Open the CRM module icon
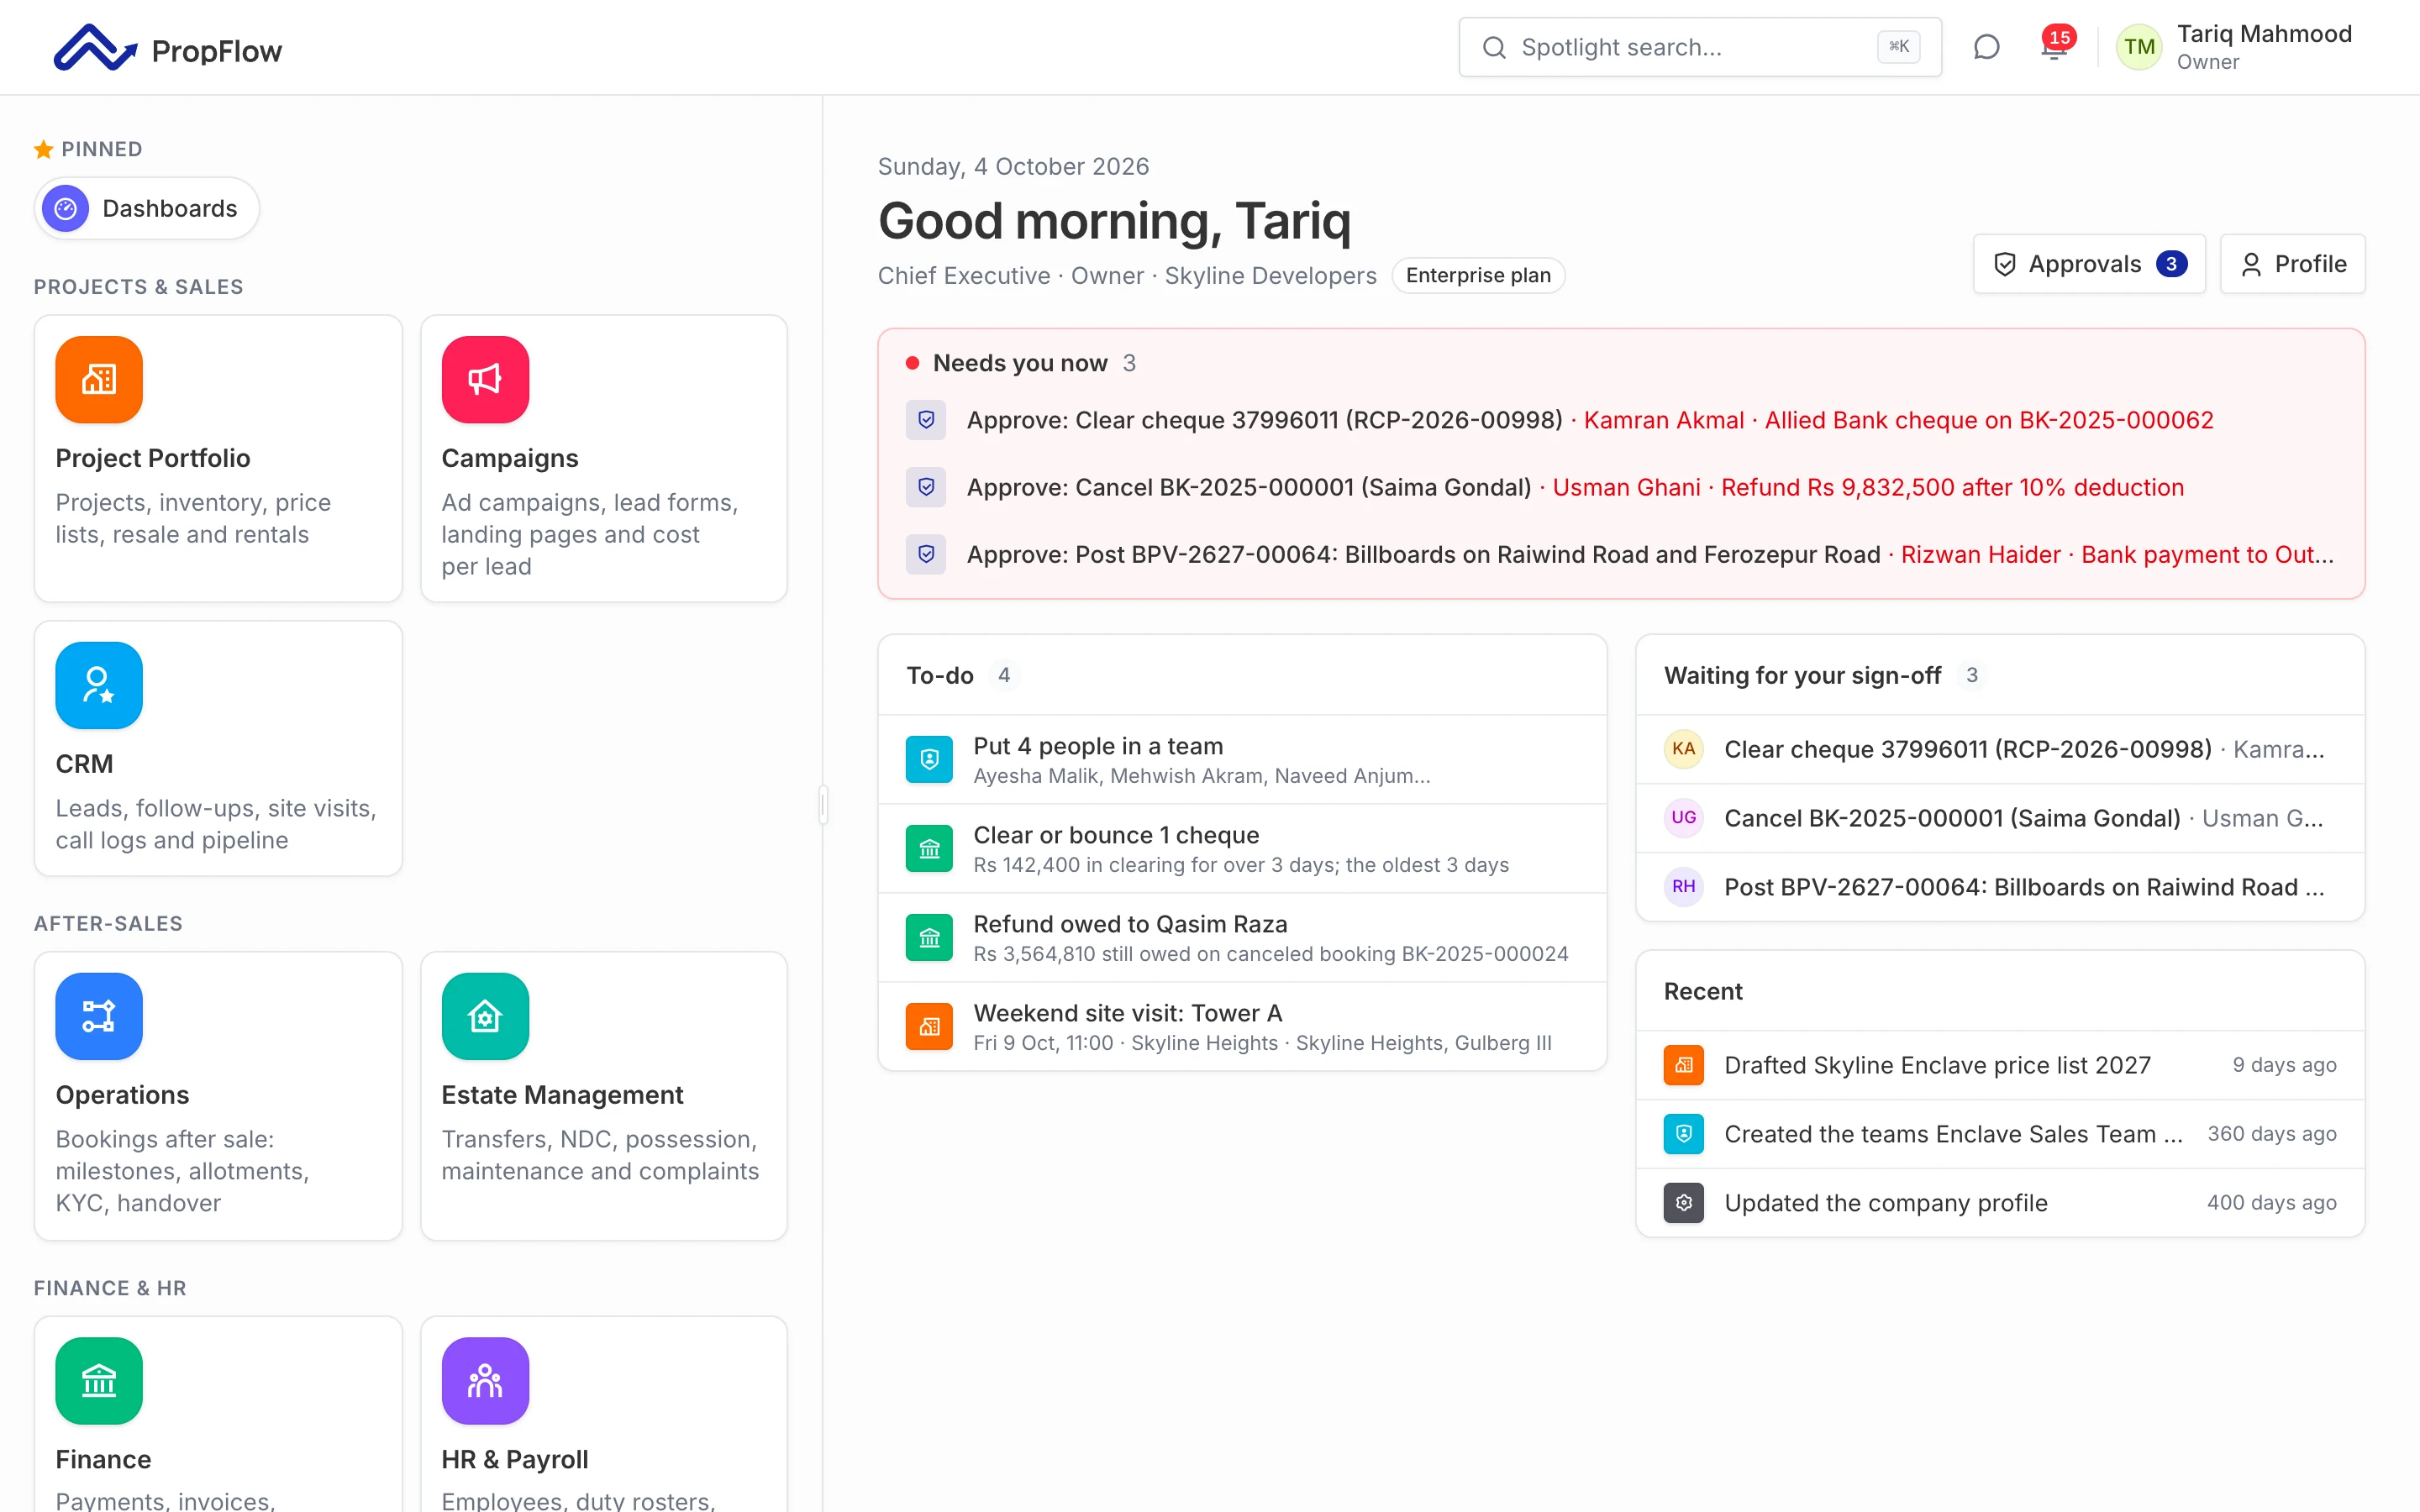The width and height of the screenshot is (2420, 1512). (x=99, y=685)
